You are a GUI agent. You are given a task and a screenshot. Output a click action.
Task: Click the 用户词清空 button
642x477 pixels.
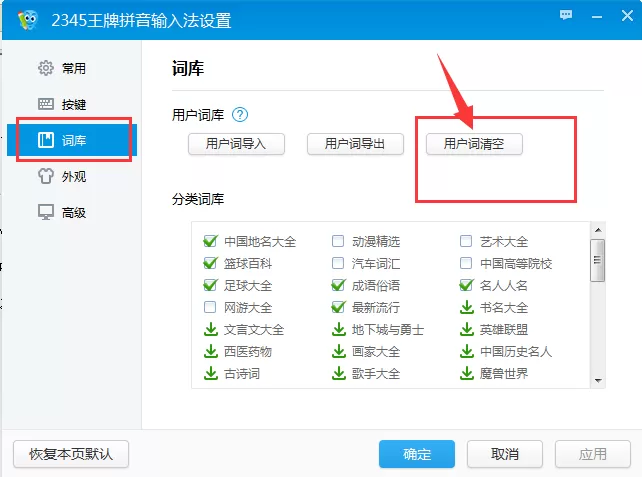tap(474, 144)
